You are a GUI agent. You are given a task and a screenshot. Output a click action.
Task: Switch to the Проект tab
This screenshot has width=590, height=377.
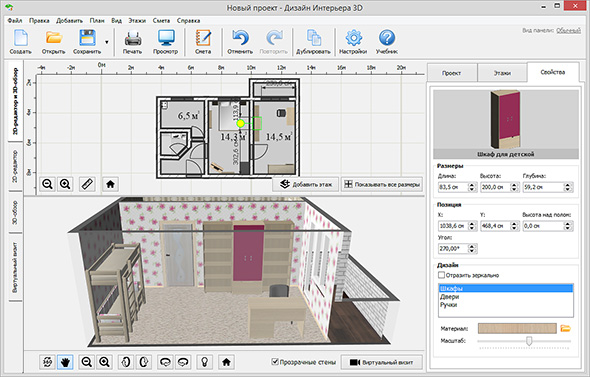452,73
